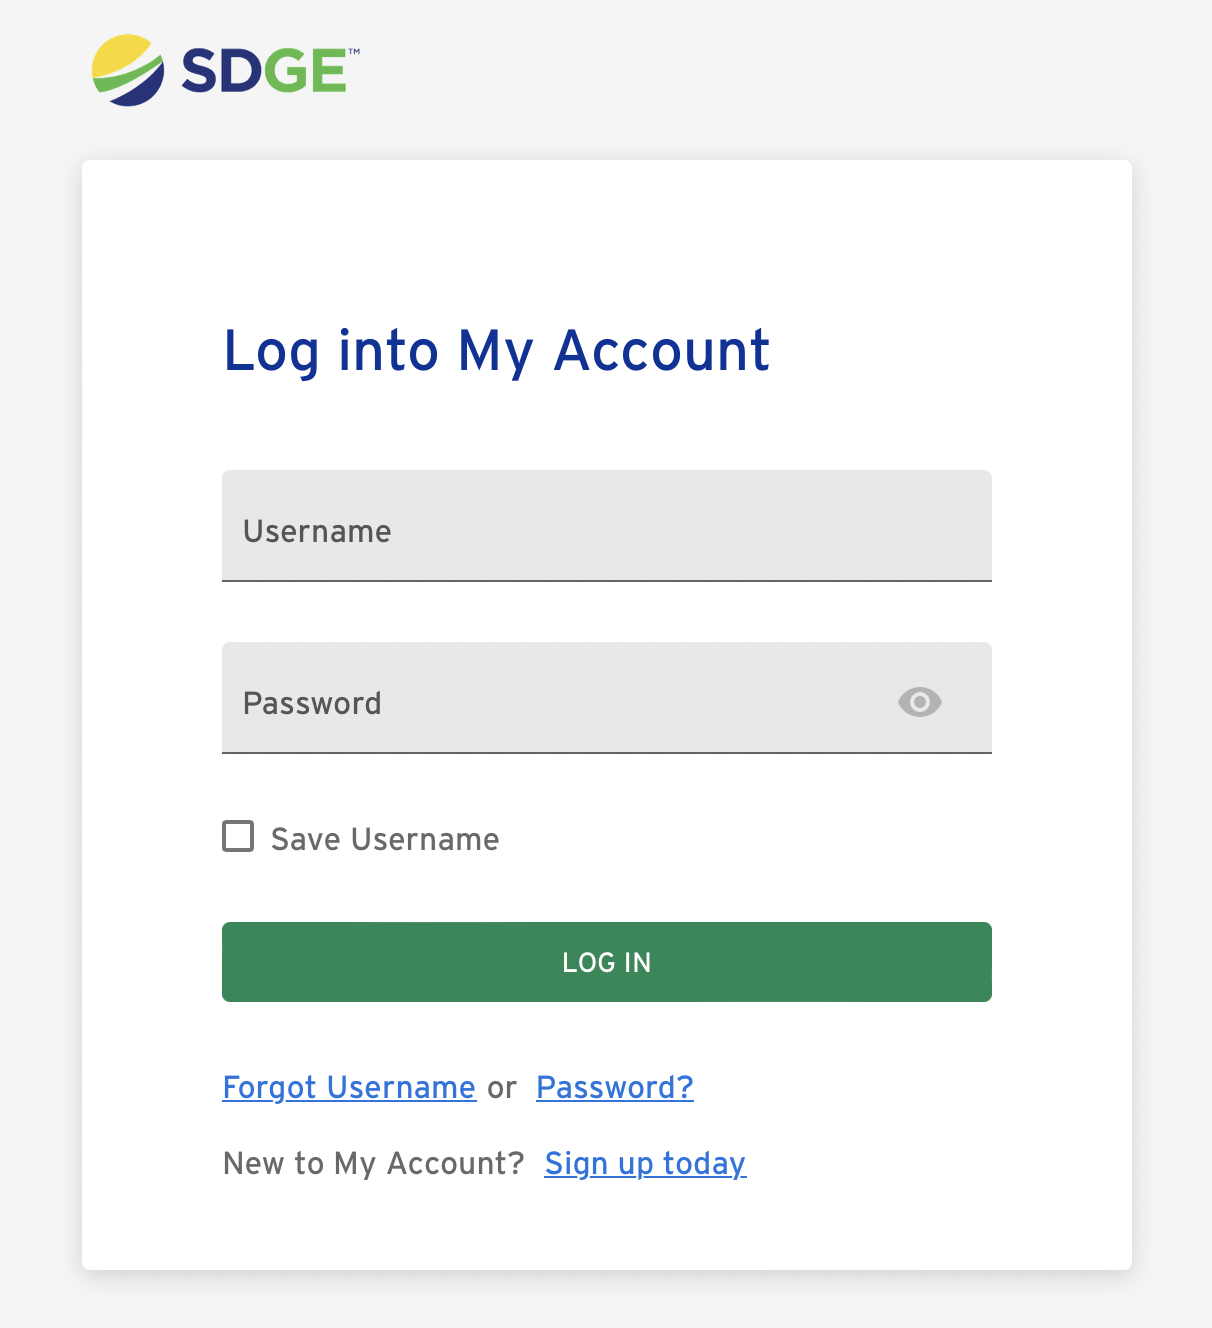Click the 'Password' placeholder label
Image resolution: width=1212 pixels, height=1328 pixels.
tap(312, 703)
